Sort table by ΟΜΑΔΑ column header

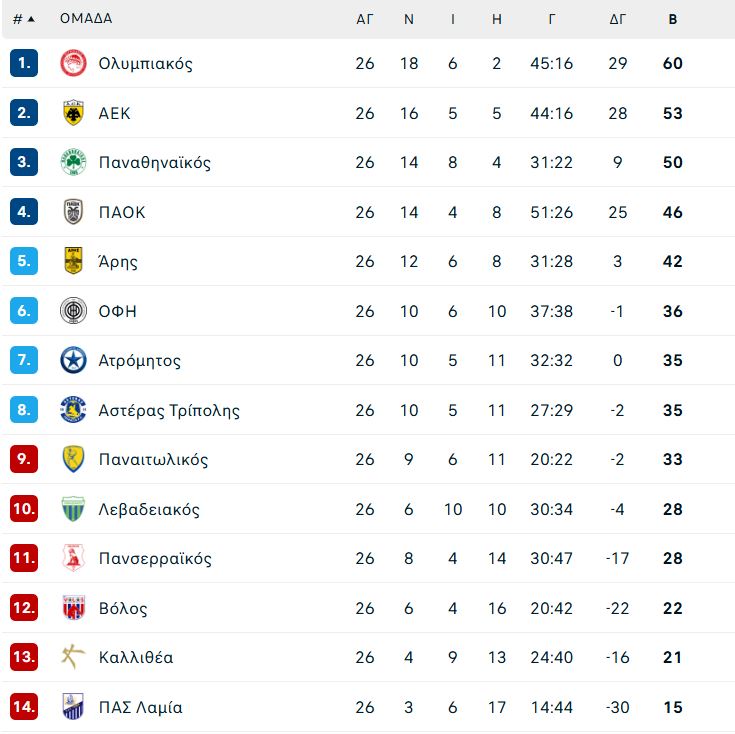click(86, 18)
